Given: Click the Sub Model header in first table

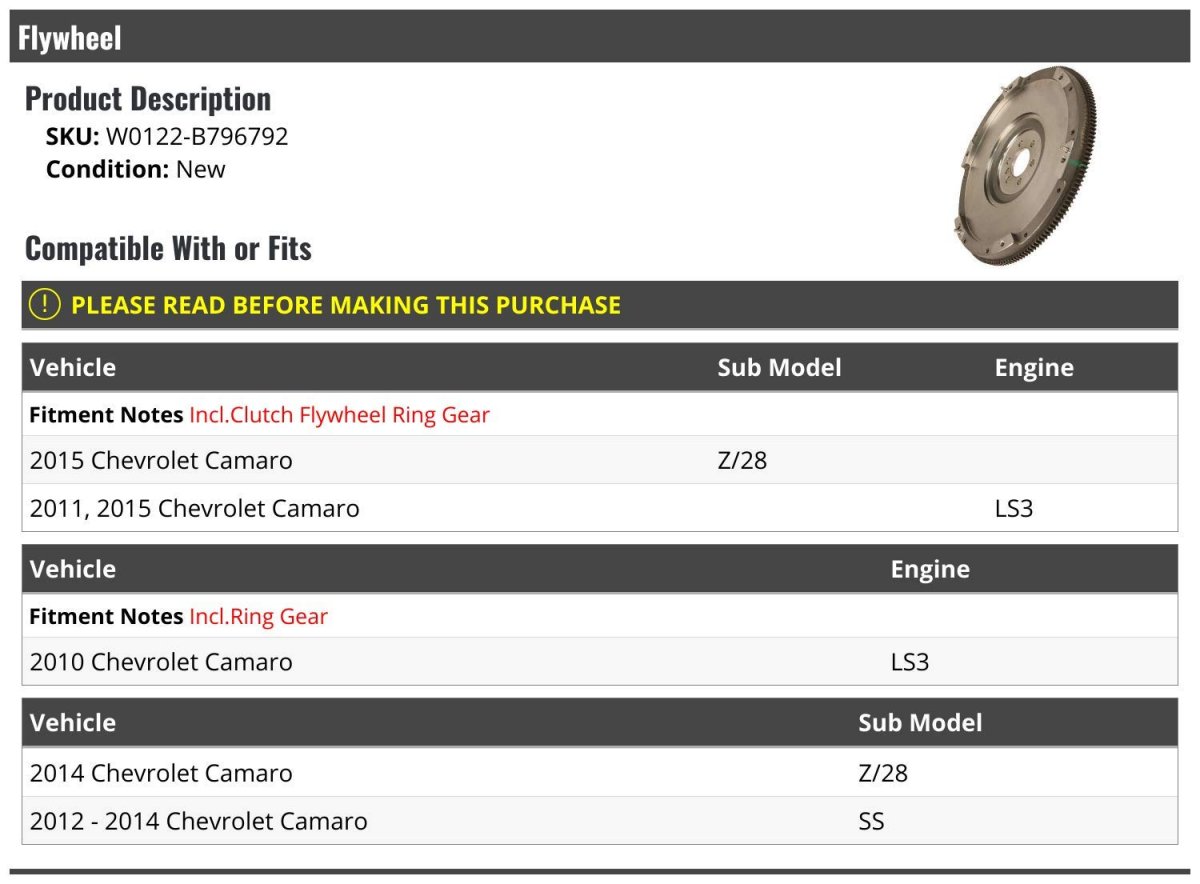Looking at the screenshot, I should tap(779, 367).
